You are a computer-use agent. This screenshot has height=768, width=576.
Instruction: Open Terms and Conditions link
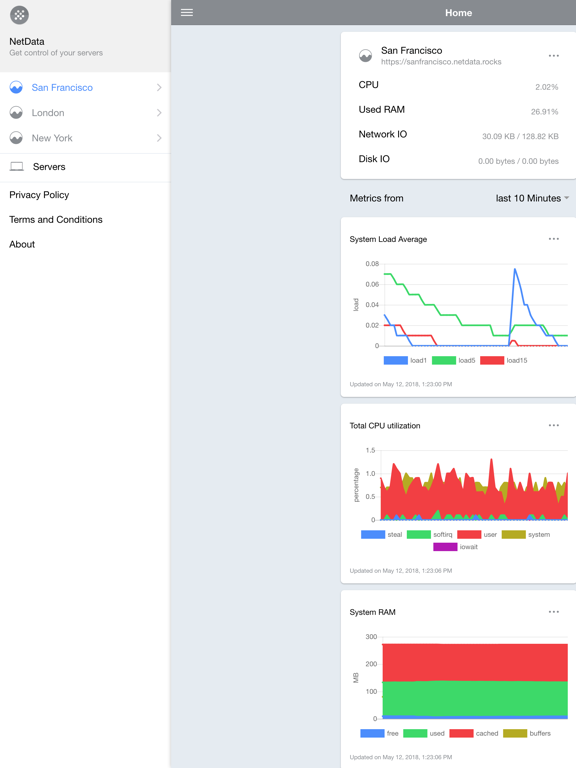coord(56,219)
